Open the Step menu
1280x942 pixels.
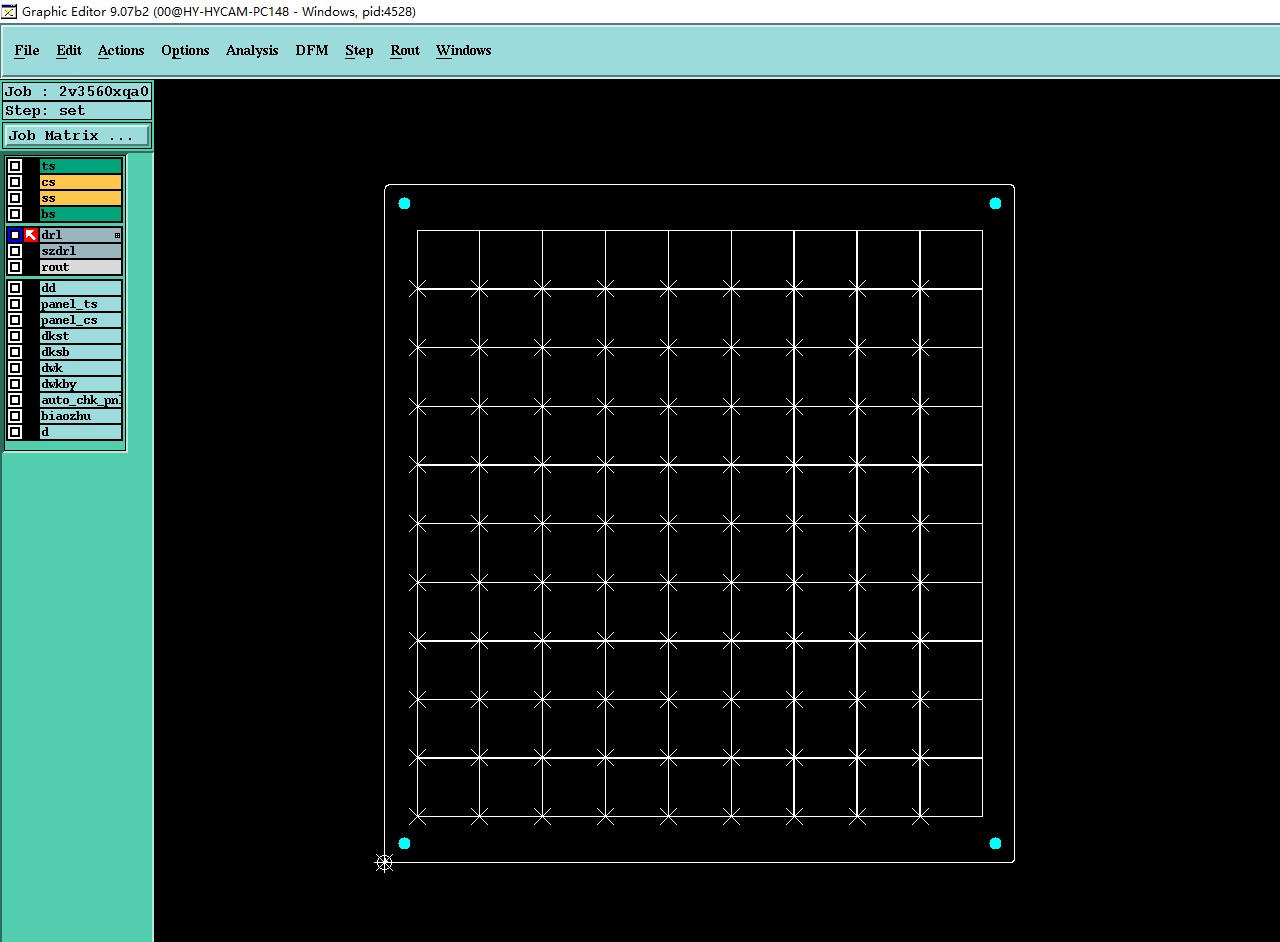click(359, 50)
